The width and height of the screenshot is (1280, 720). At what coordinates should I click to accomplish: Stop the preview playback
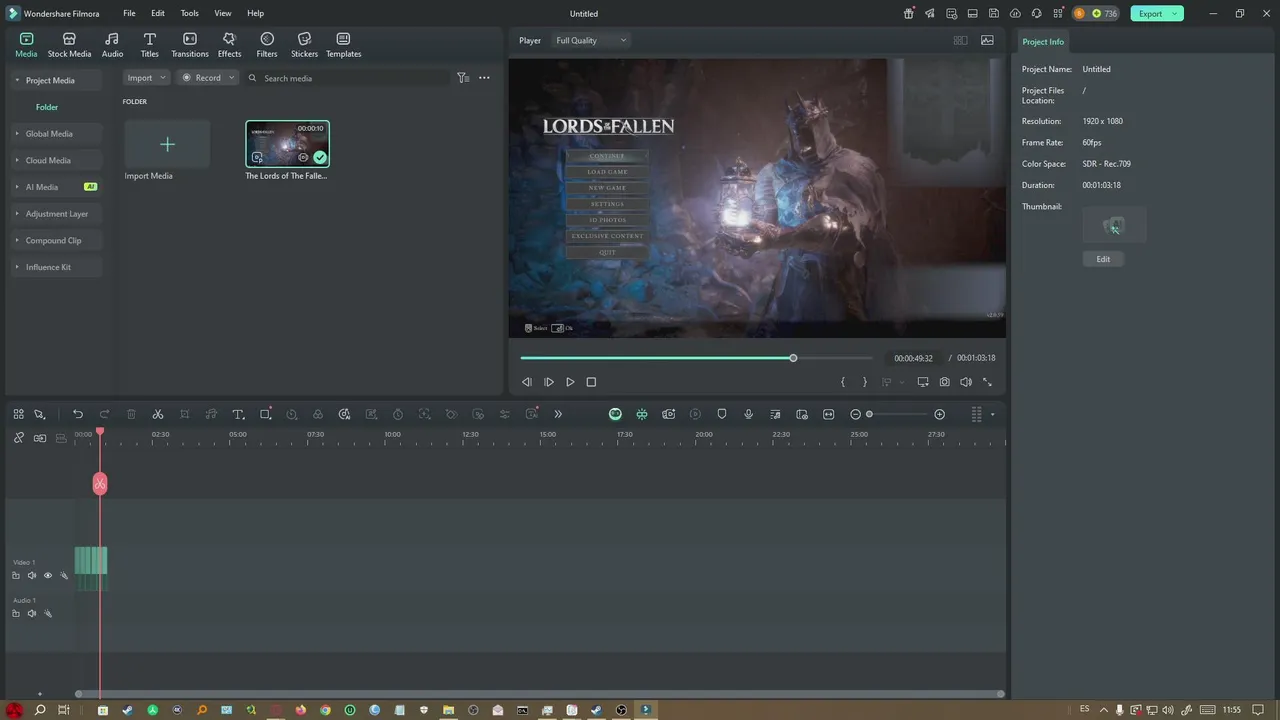591,382
